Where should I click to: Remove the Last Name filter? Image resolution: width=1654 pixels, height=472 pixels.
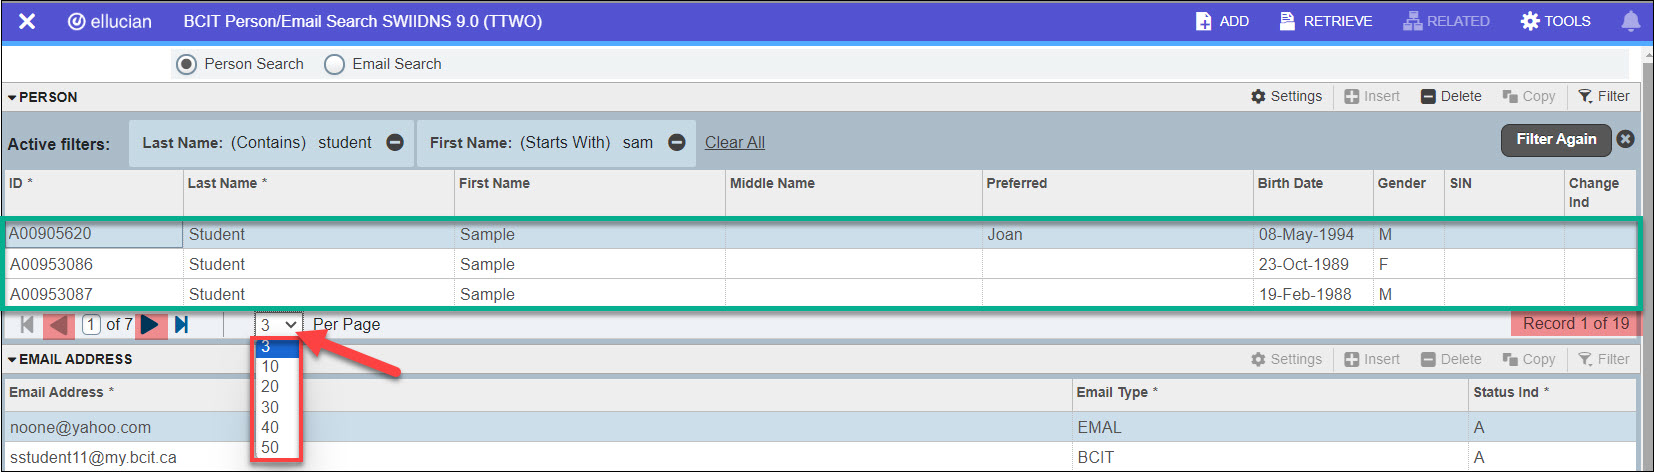click(395, 143)
